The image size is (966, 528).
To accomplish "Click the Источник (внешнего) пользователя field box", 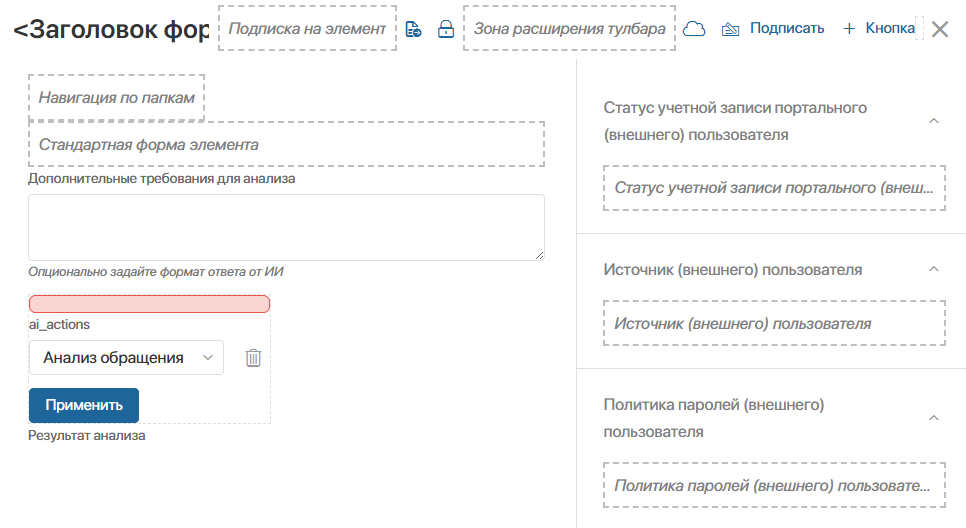I will tap(774, 324).
